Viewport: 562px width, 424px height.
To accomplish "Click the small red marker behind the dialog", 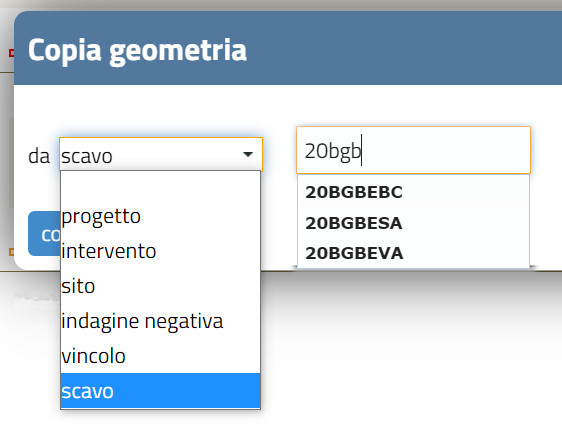I will [11, 53].
